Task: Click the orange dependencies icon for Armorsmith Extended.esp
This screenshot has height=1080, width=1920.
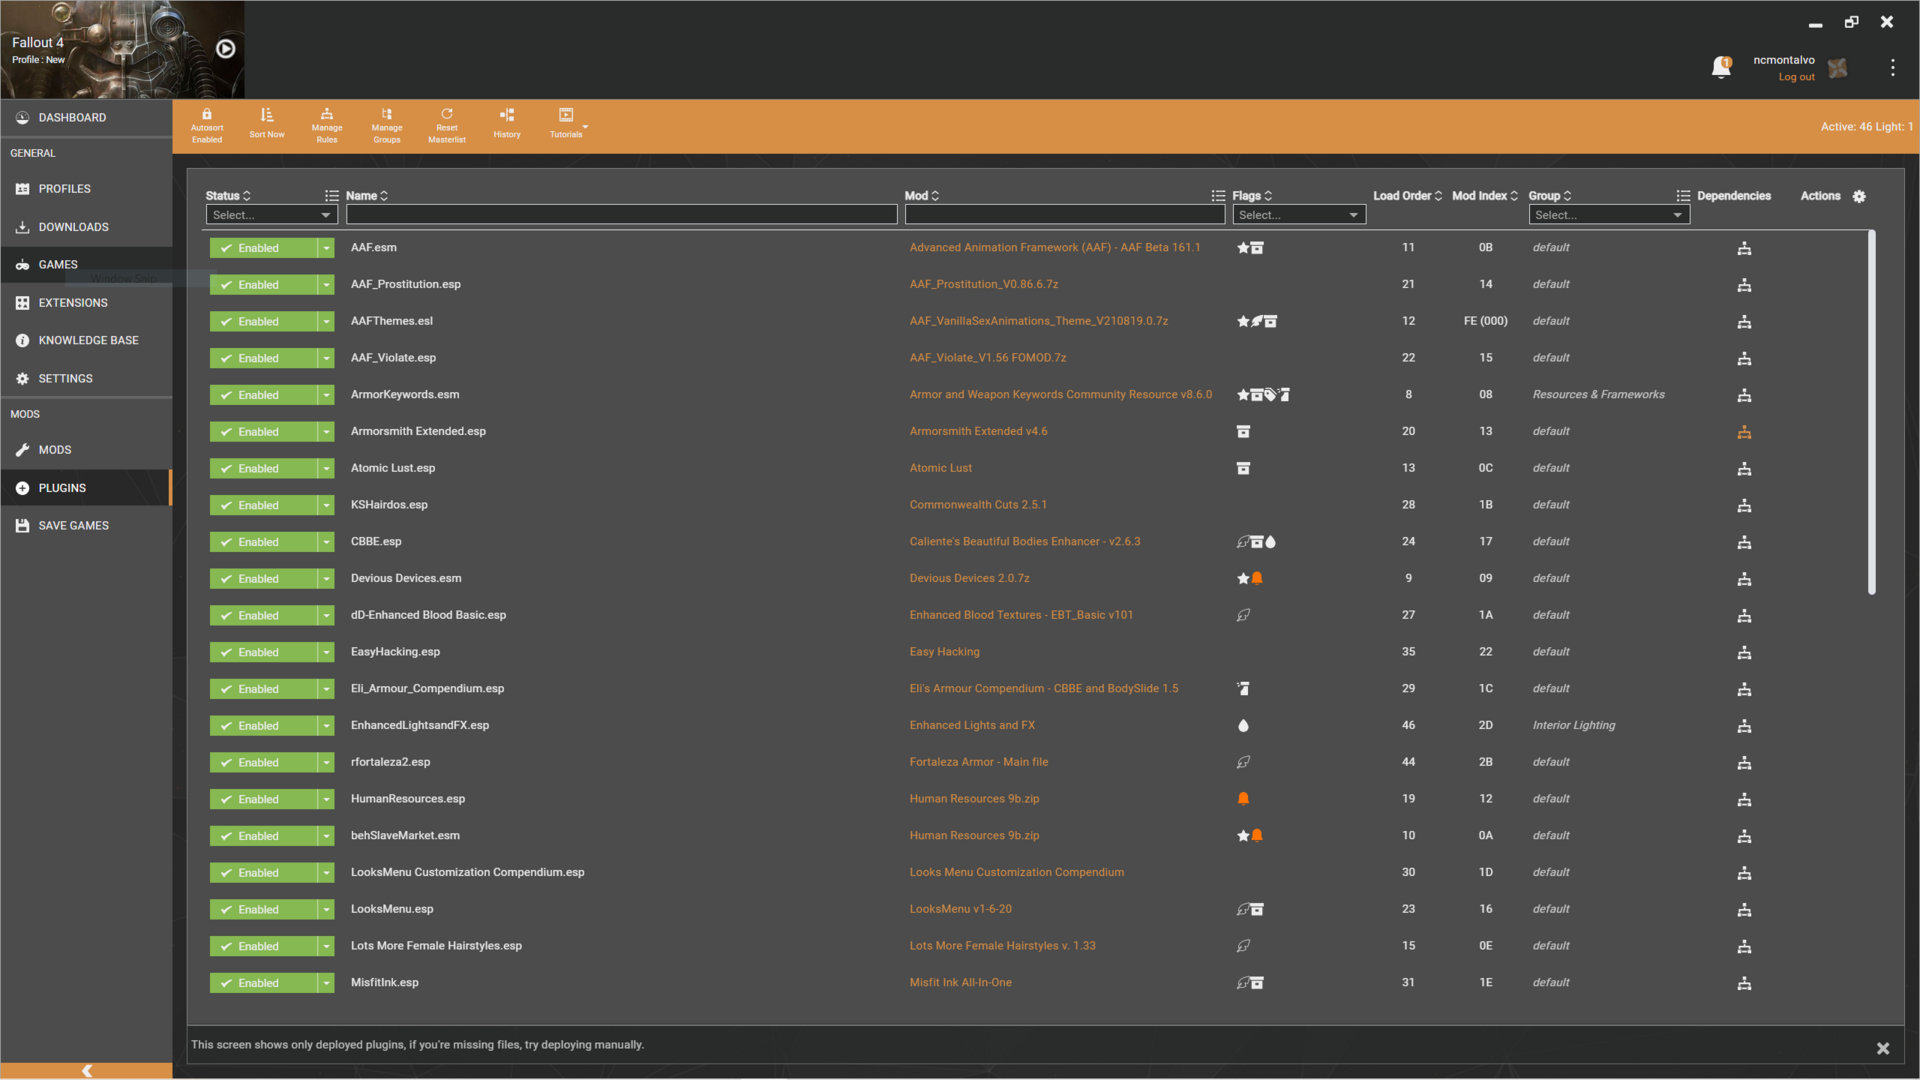Action: point(1744,432)
